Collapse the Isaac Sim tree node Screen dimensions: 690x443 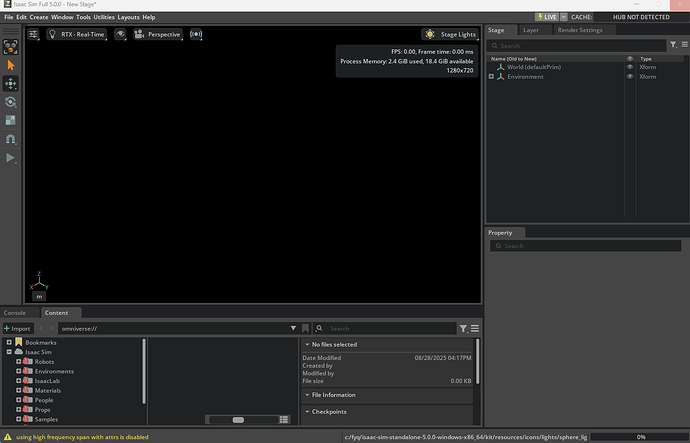(x=9, y=352)
